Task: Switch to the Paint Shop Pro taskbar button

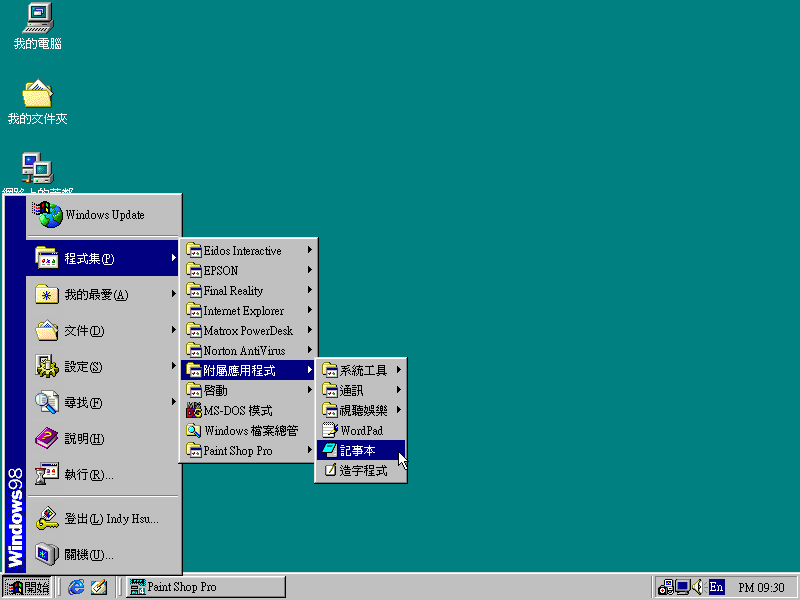Action: (205, 587)
